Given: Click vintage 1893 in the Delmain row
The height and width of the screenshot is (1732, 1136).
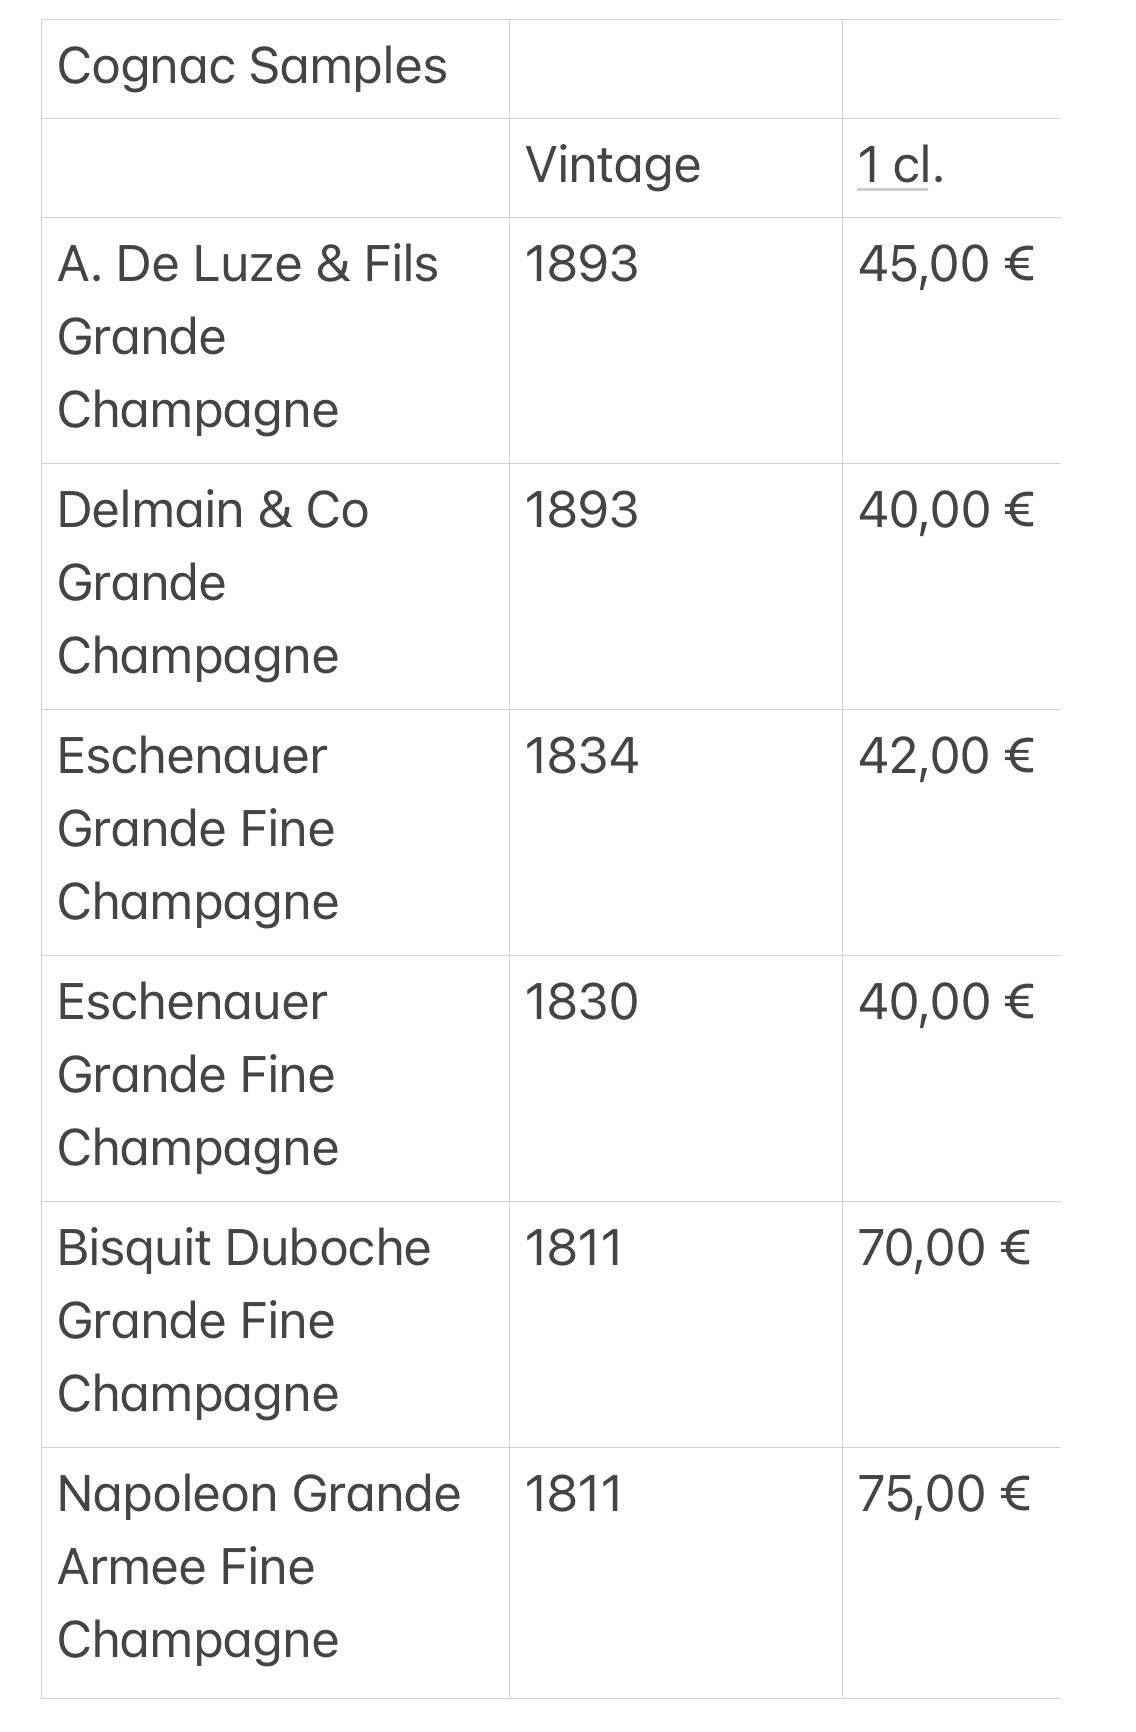Looking at the screenshot, I should tap(581, 511).
